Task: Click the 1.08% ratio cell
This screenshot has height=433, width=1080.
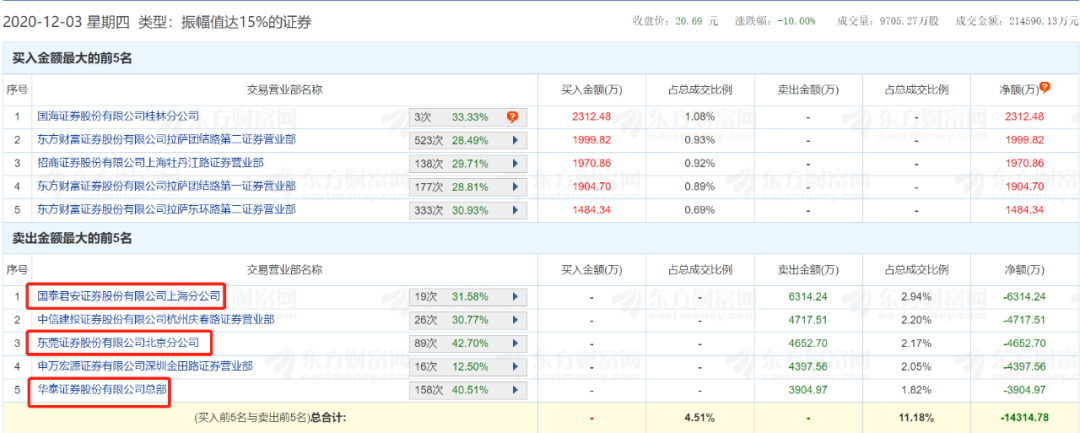Action: click(x=700, y=116)
